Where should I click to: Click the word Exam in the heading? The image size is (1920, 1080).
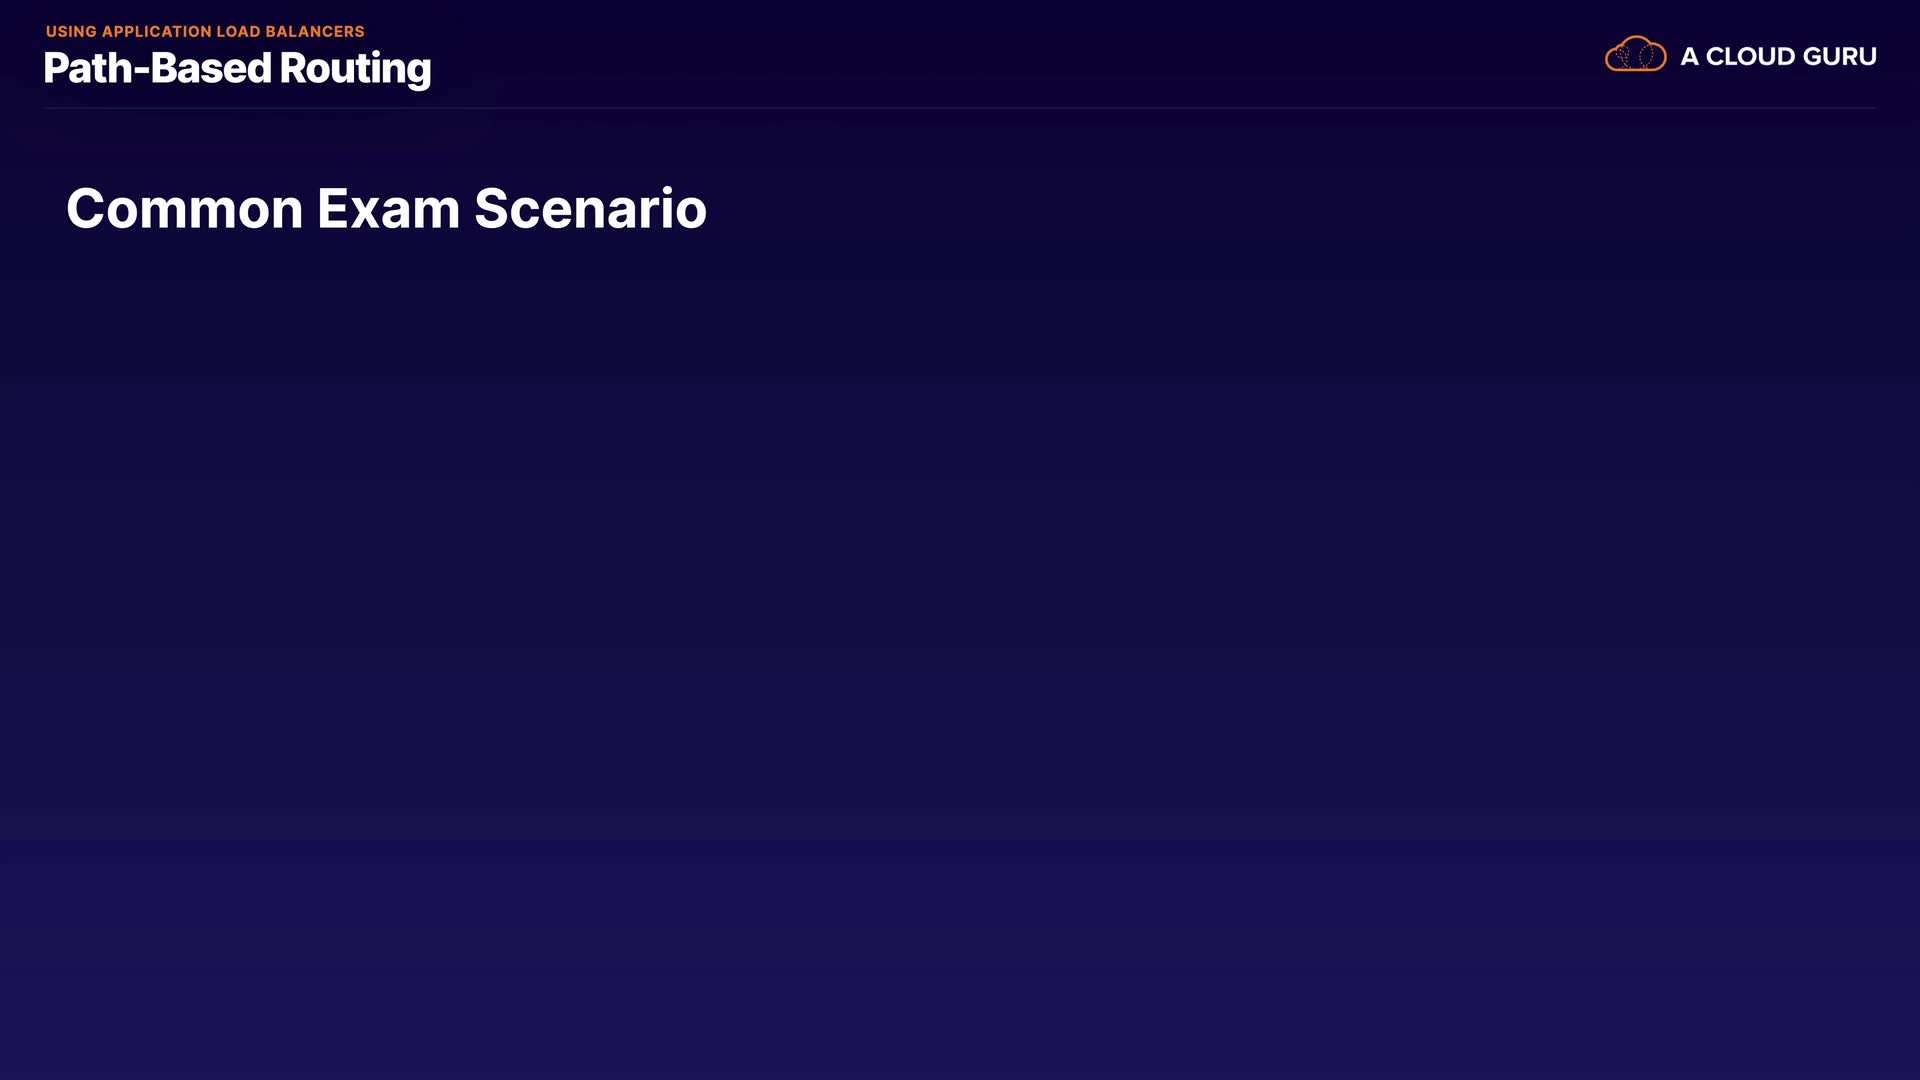[x=388, y=209]
